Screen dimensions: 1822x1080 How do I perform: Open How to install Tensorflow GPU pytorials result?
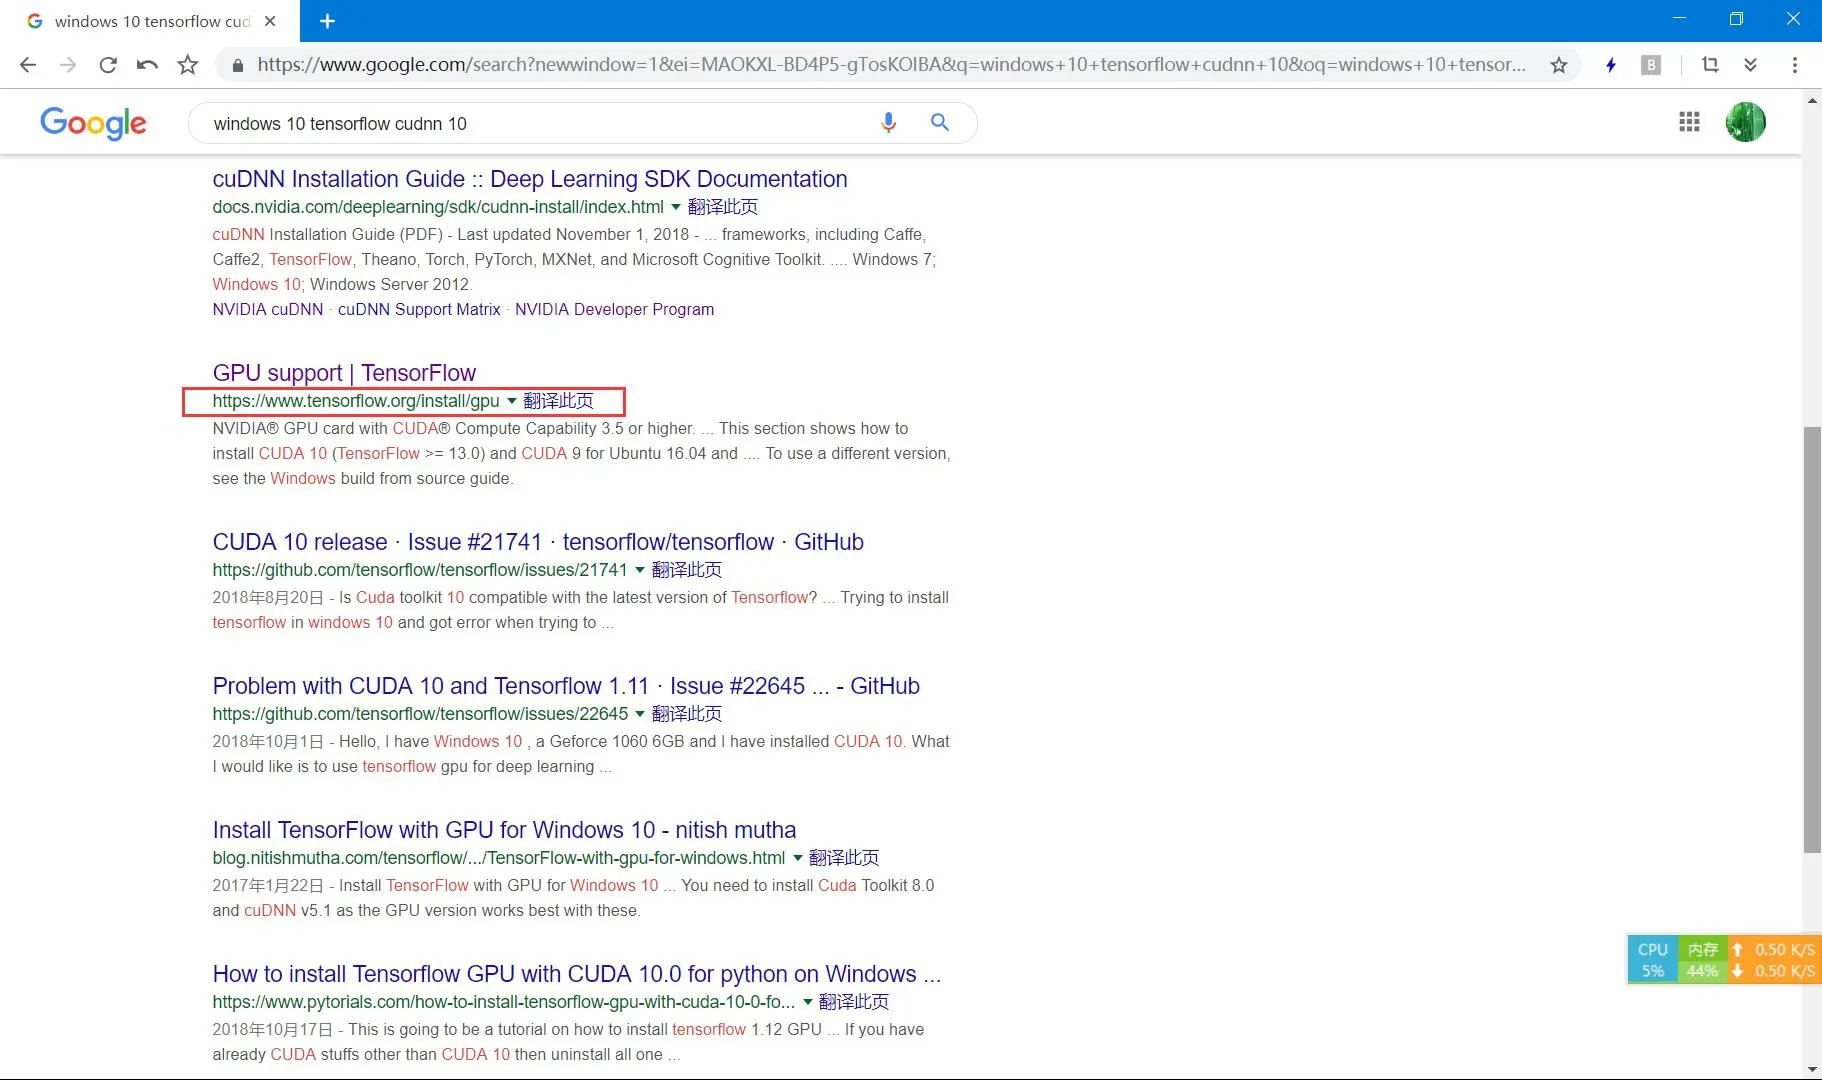pyautogui.click(x=577, y=974)
